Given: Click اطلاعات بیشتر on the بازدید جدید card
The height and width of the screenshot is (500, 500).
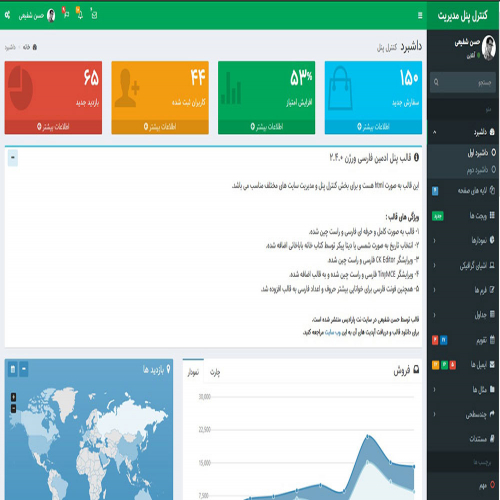Looking at the screenshot, I should (x=53, y=127).
